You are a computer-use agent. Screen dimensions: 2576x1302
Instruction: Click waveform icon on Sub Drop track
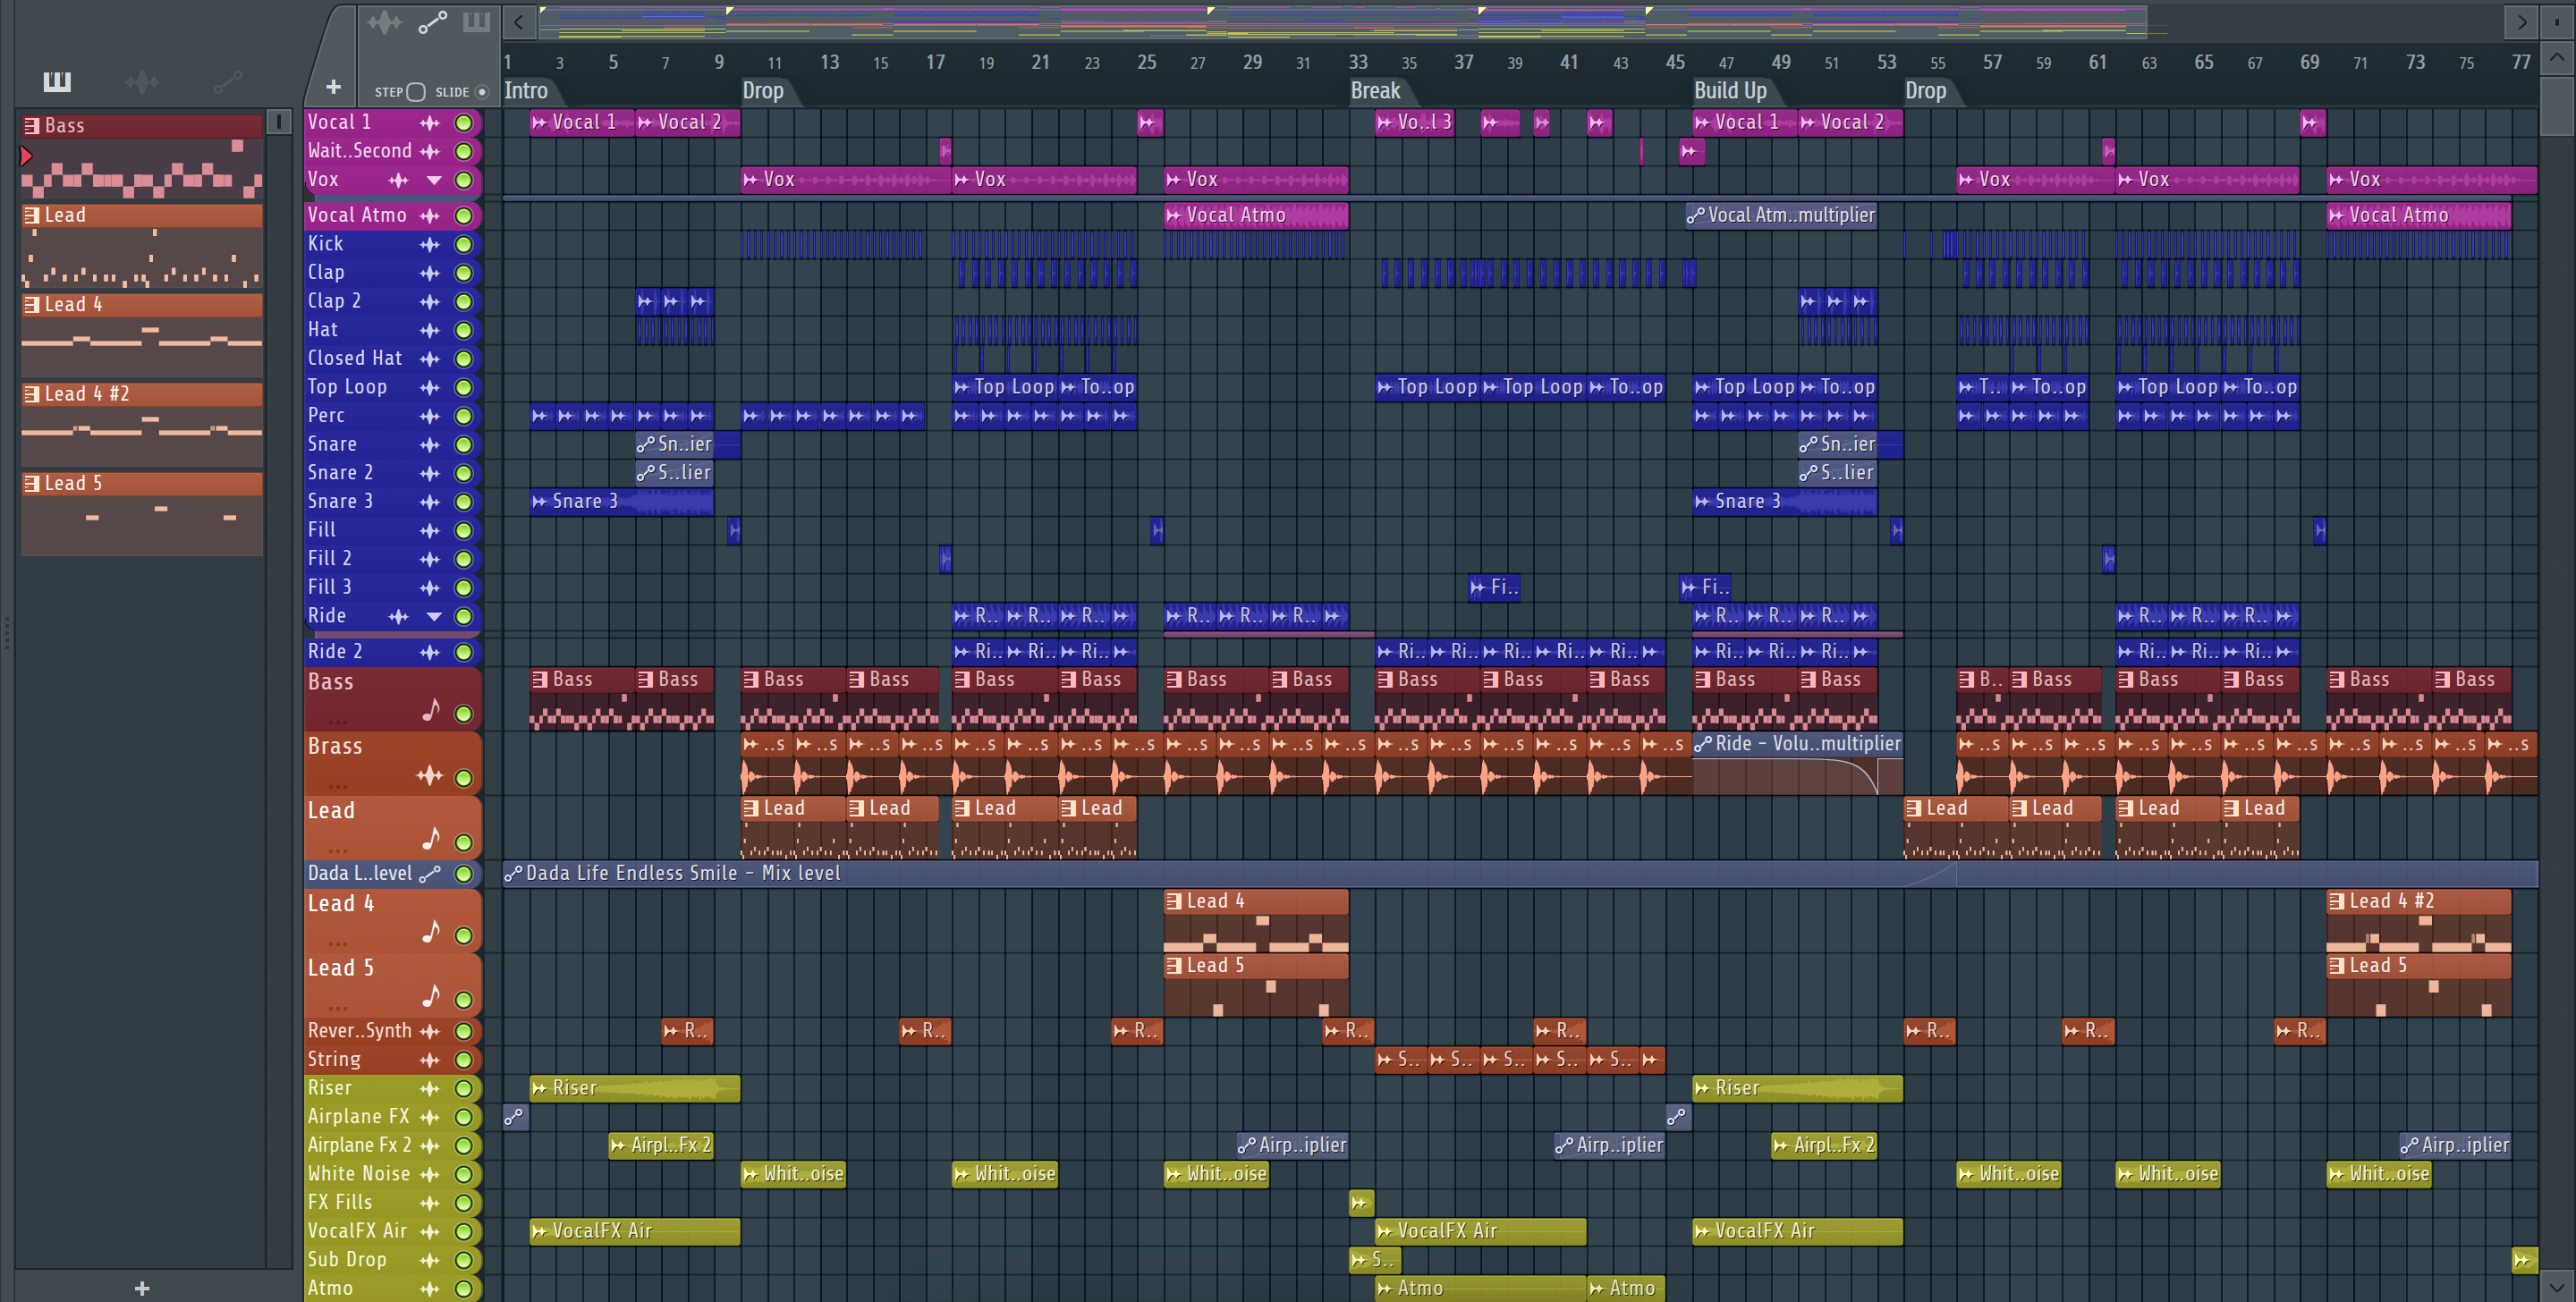(x=430, y=1261)
